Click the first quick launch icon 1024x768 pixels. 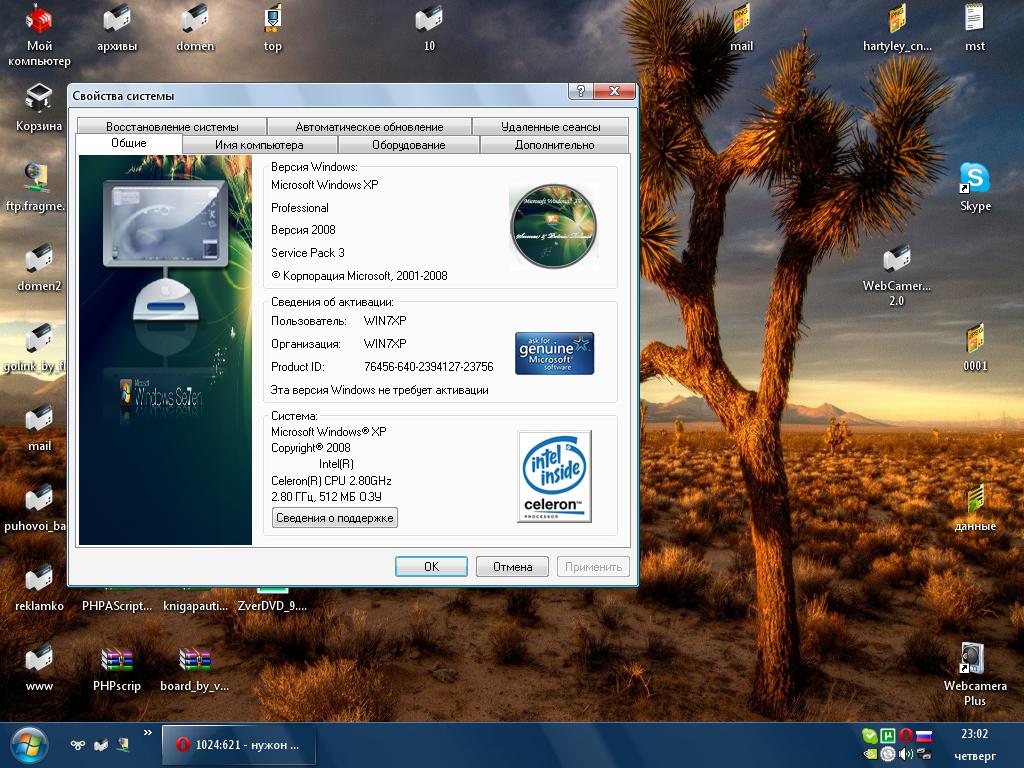pos(78,745)
